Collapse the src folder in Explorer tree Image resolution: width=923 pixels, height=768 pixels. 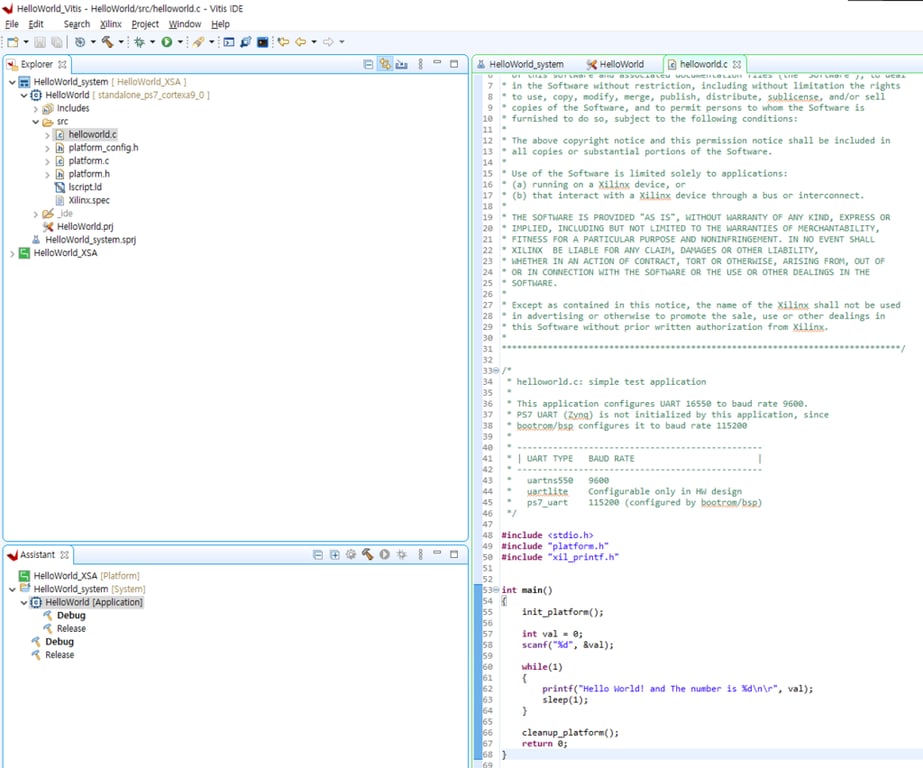click(36, 121)
